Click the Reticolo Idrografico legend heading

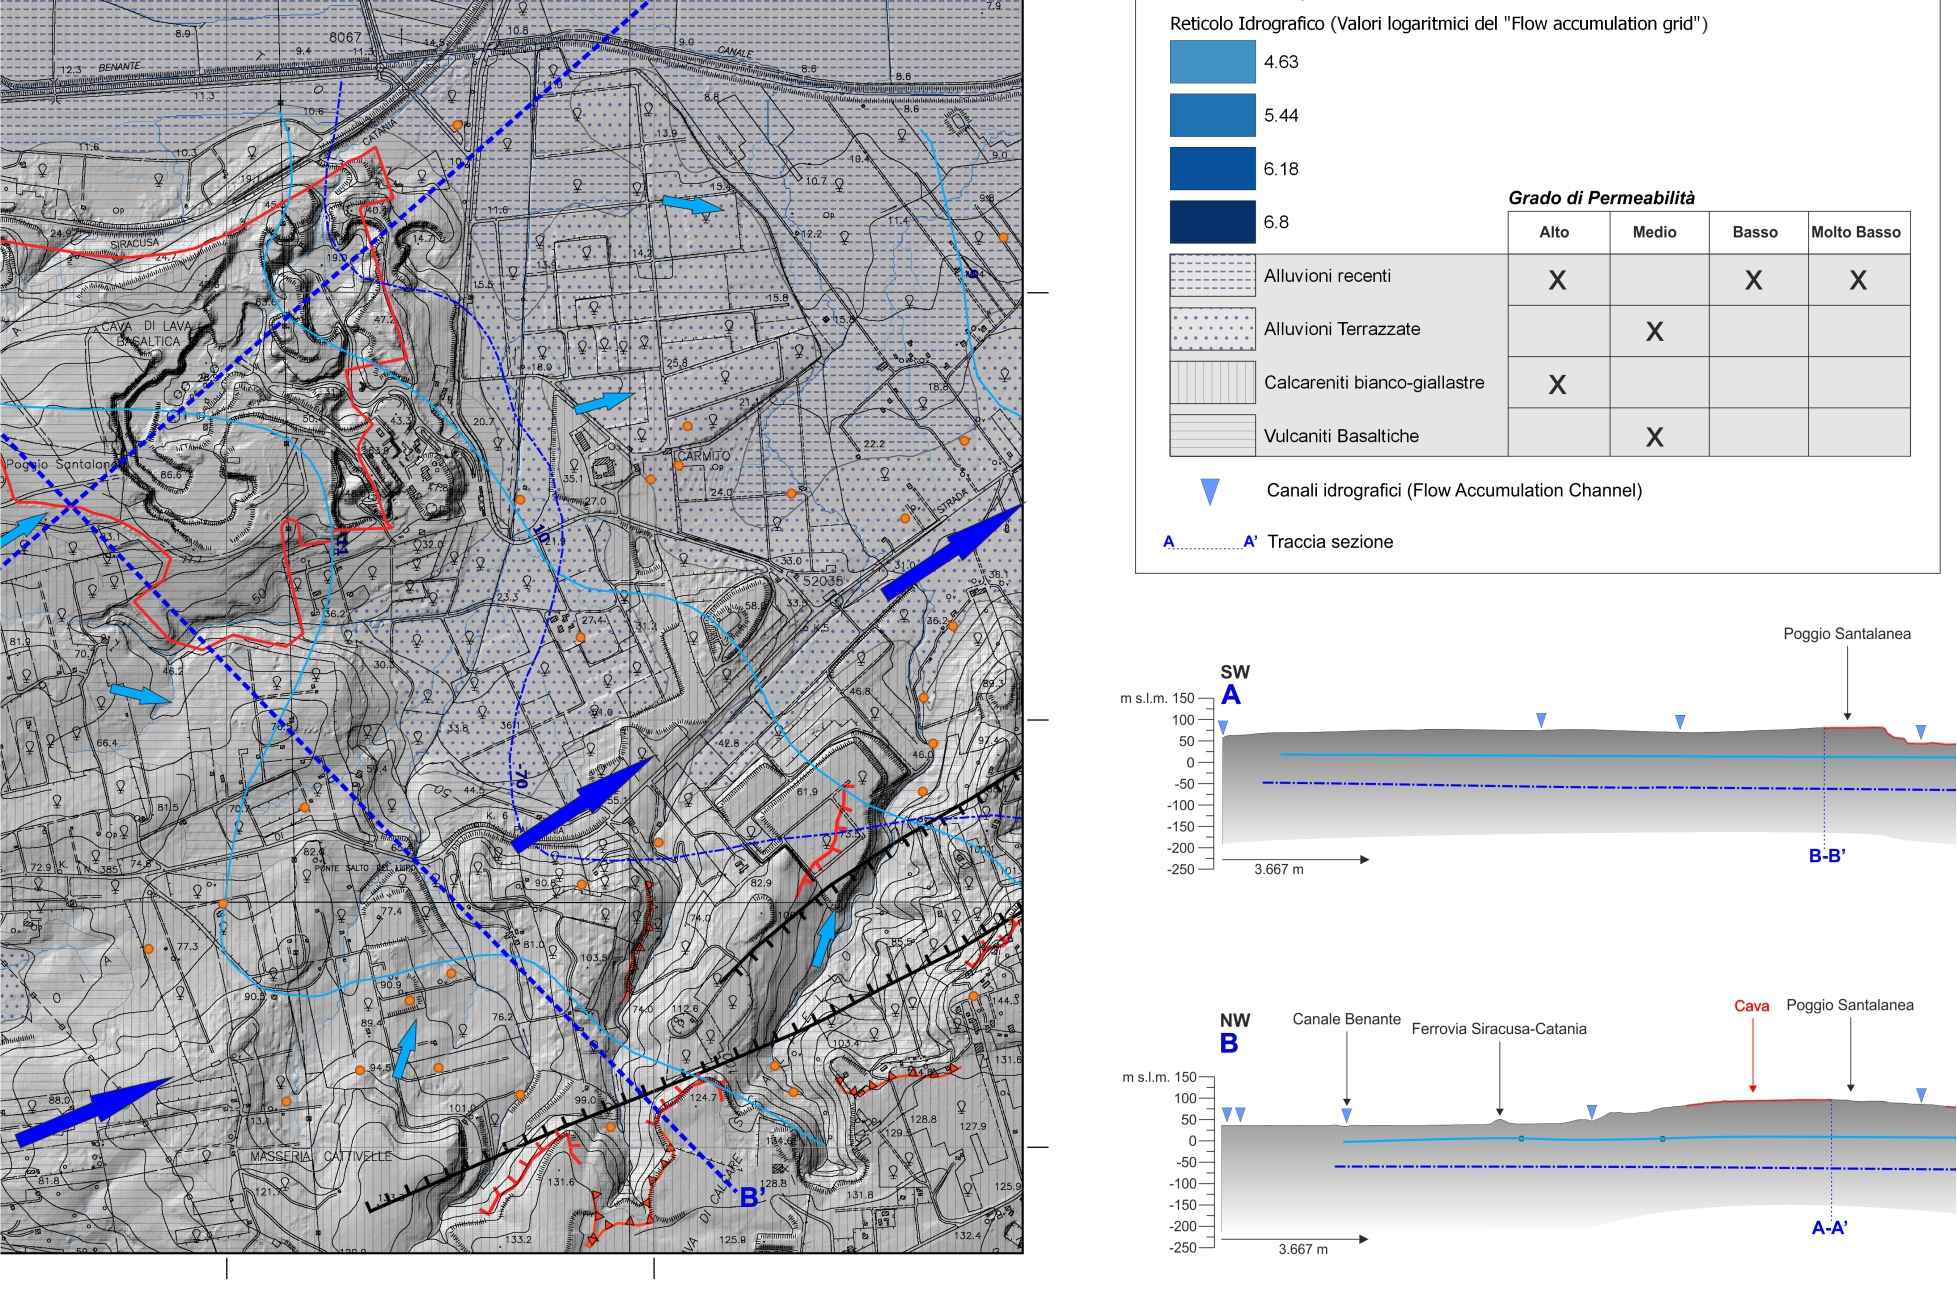click(x=1438, y=24)
